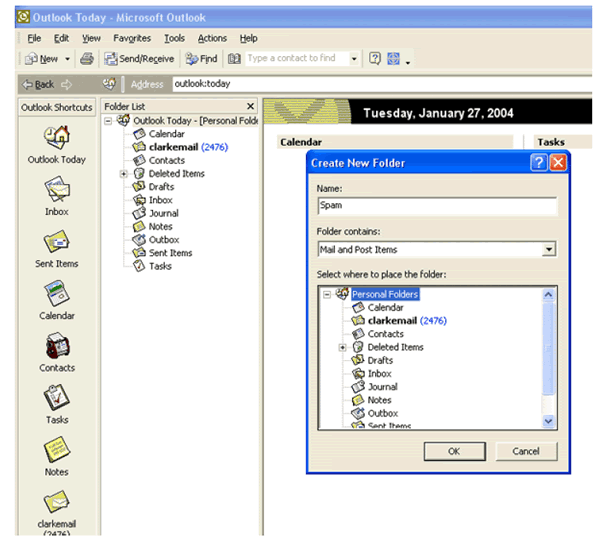Click the New item toolbar button

pyautogui.click(x=41, y=59)
